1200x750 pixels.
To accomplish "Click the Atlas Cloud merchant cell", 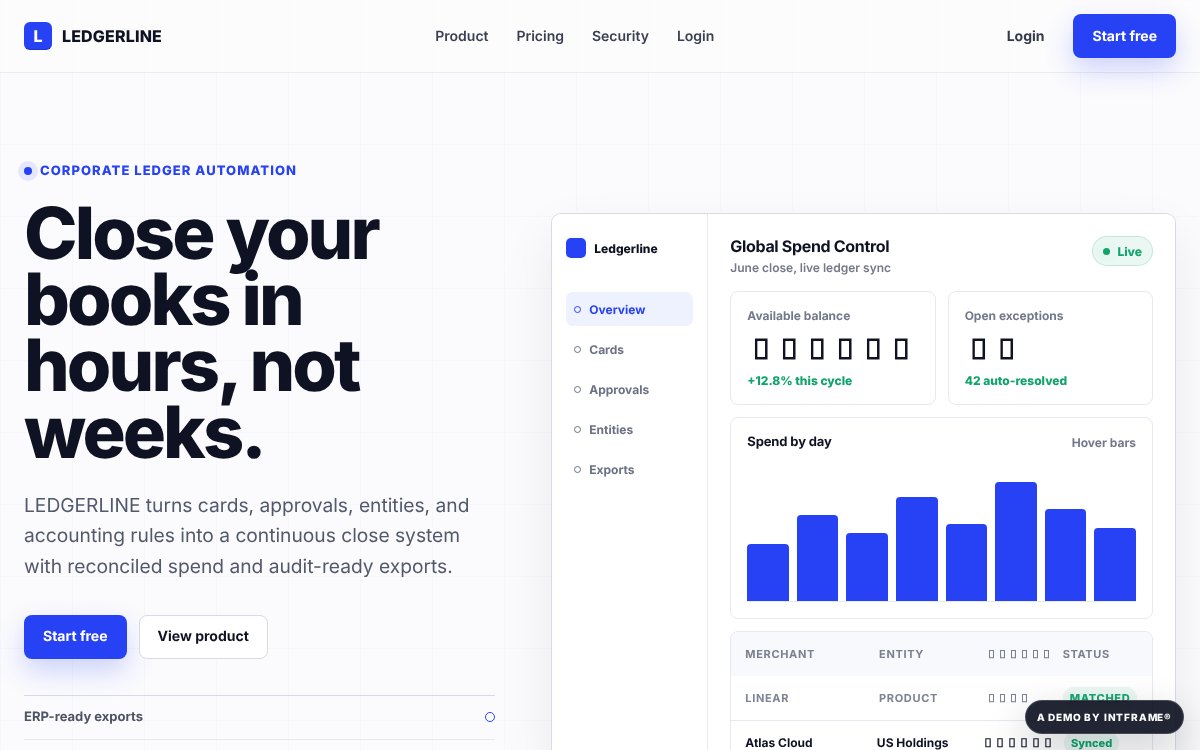I will click(x=779, y=743).
